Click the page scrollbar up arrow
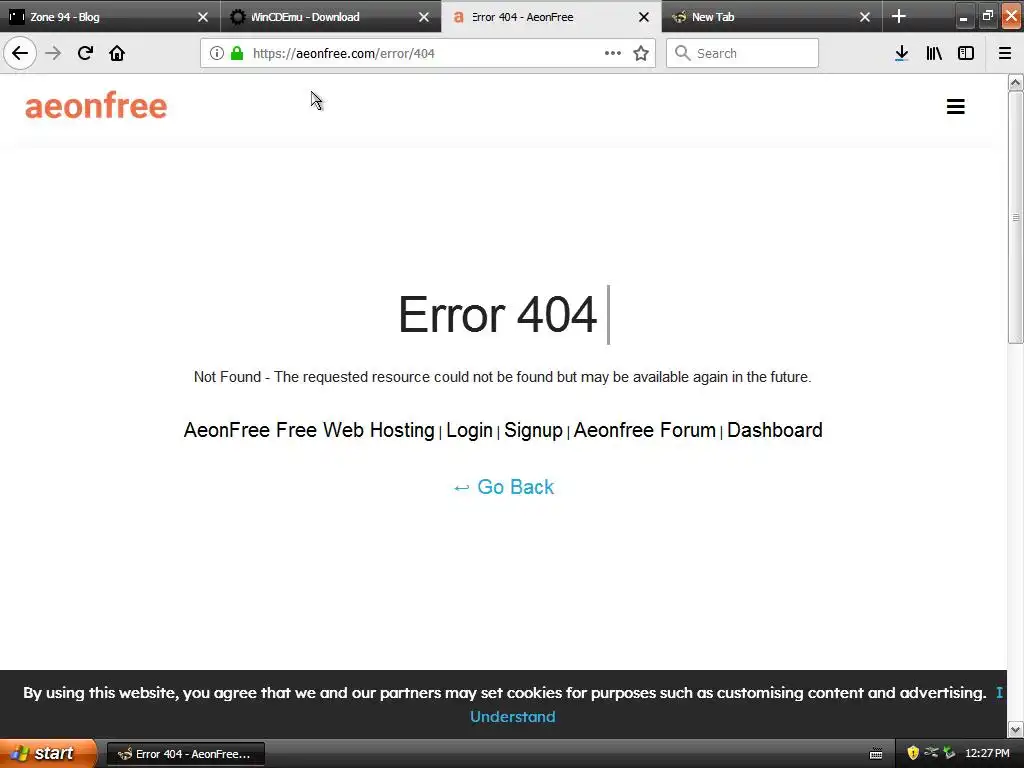The height and width of the screenshot is (768, 1024). click(x=1015, y=82)
